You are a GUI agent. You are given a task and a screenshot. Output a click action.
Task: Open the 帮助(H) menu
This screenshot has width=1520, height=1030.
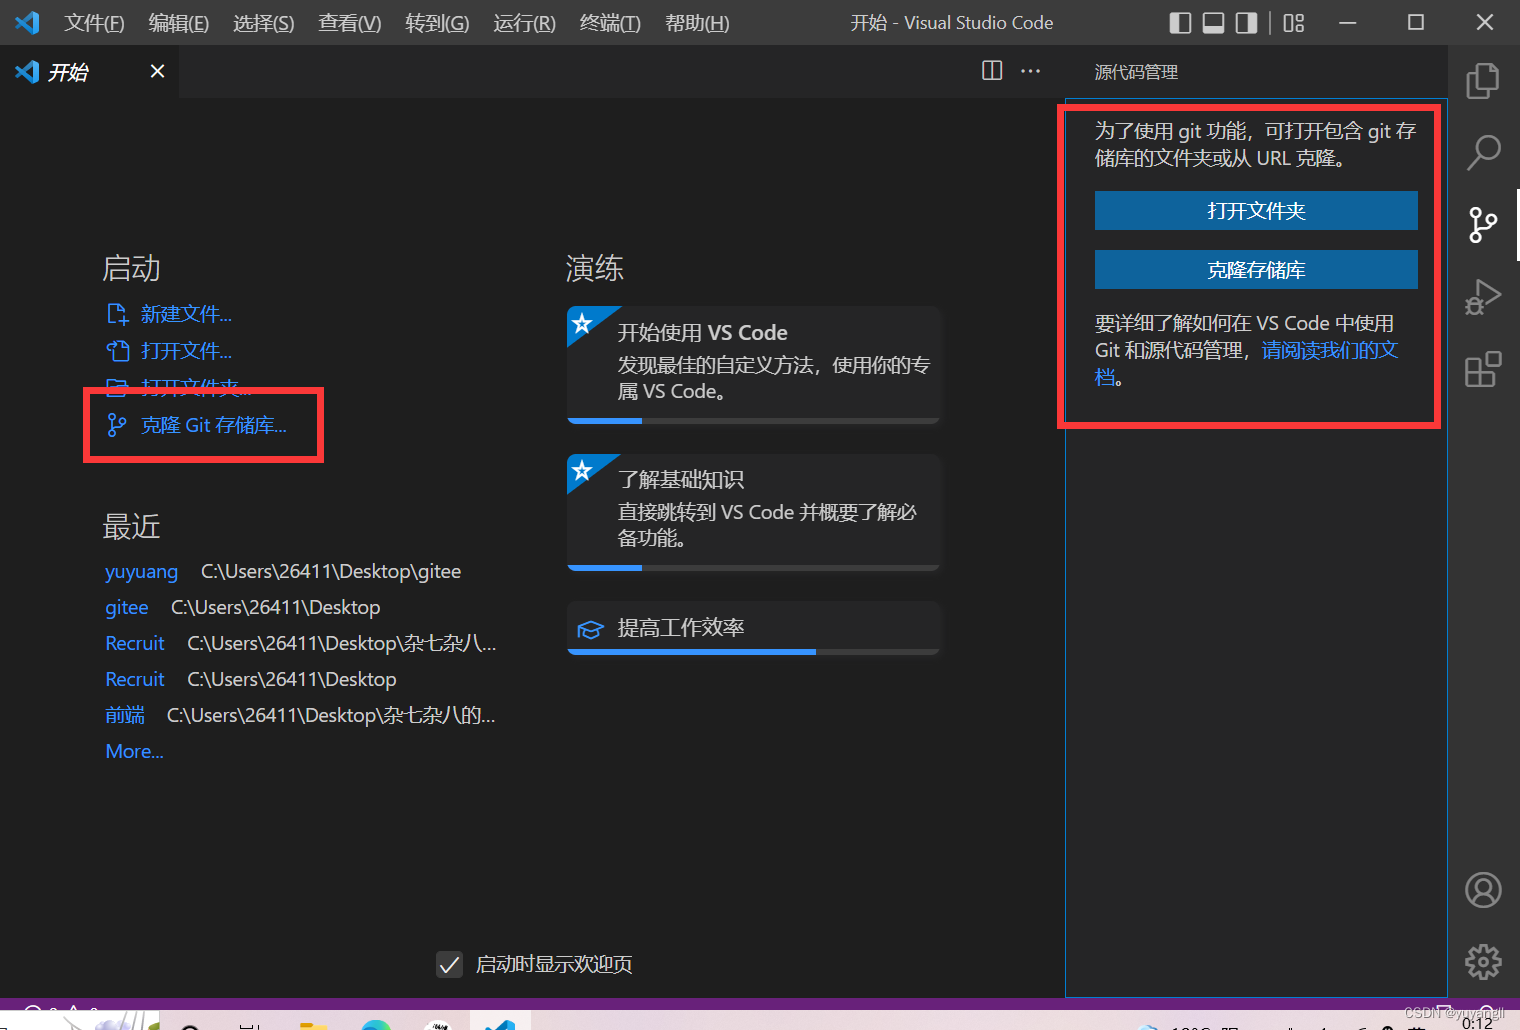pos(697,23)
